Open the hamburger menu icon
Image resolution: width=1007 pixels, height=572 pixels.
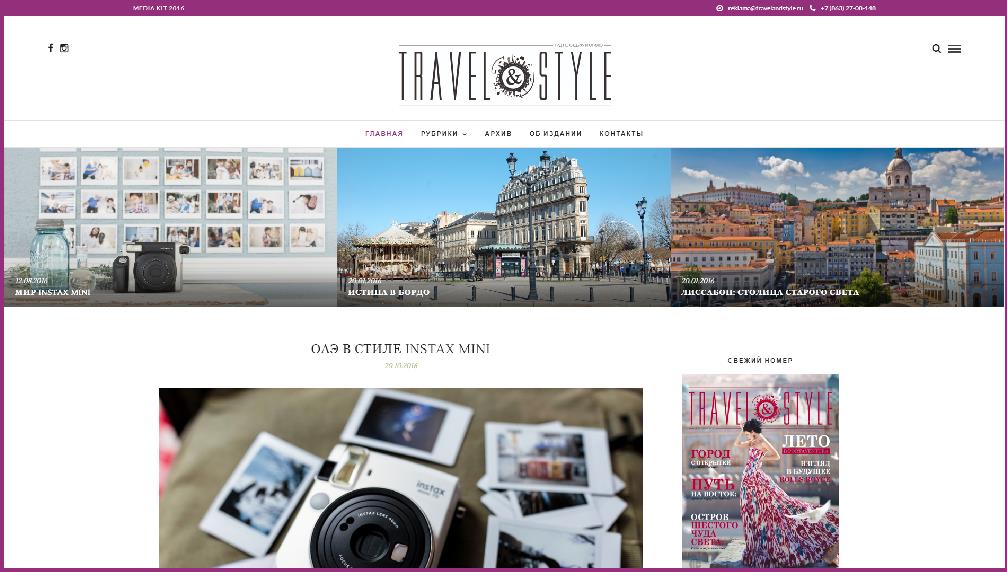pyautogui.click(x=954, y=48)
